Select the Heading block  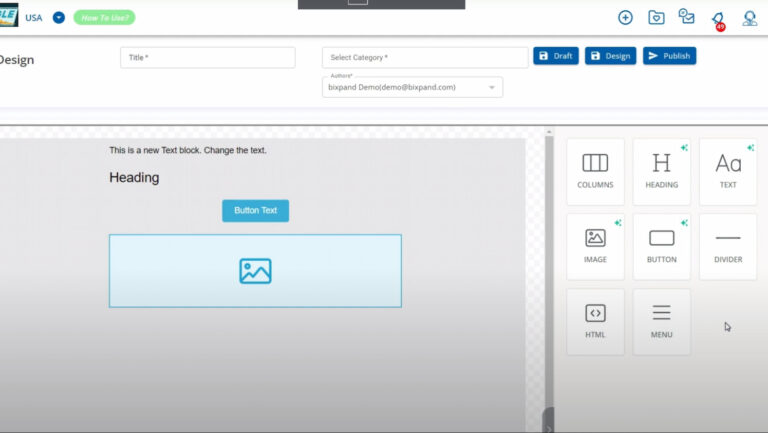coord(662,171)
